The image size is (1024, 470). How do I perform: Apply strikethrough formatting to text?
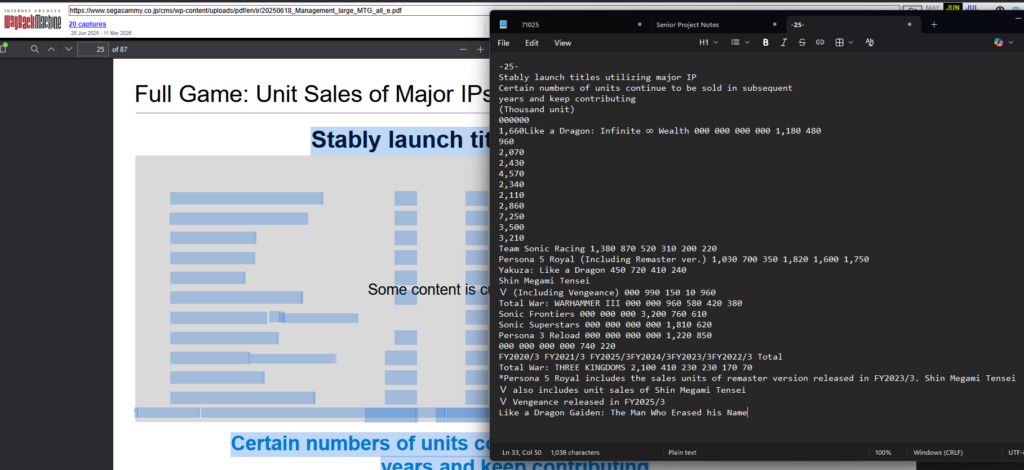(x=801, y=43)
